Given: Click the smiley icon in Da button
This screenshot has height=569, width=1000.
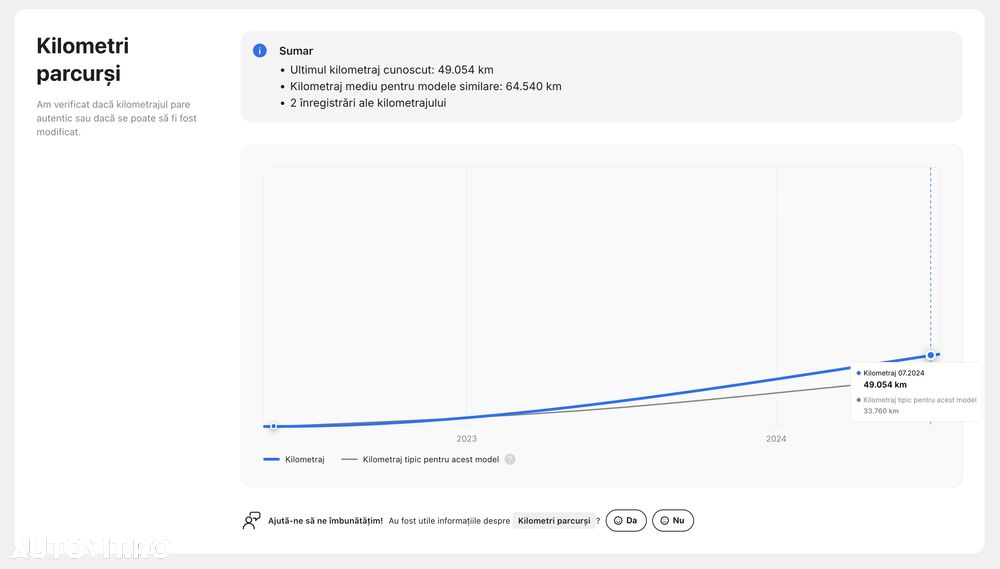Looking at the screenshot, I should tap(618, 520).
